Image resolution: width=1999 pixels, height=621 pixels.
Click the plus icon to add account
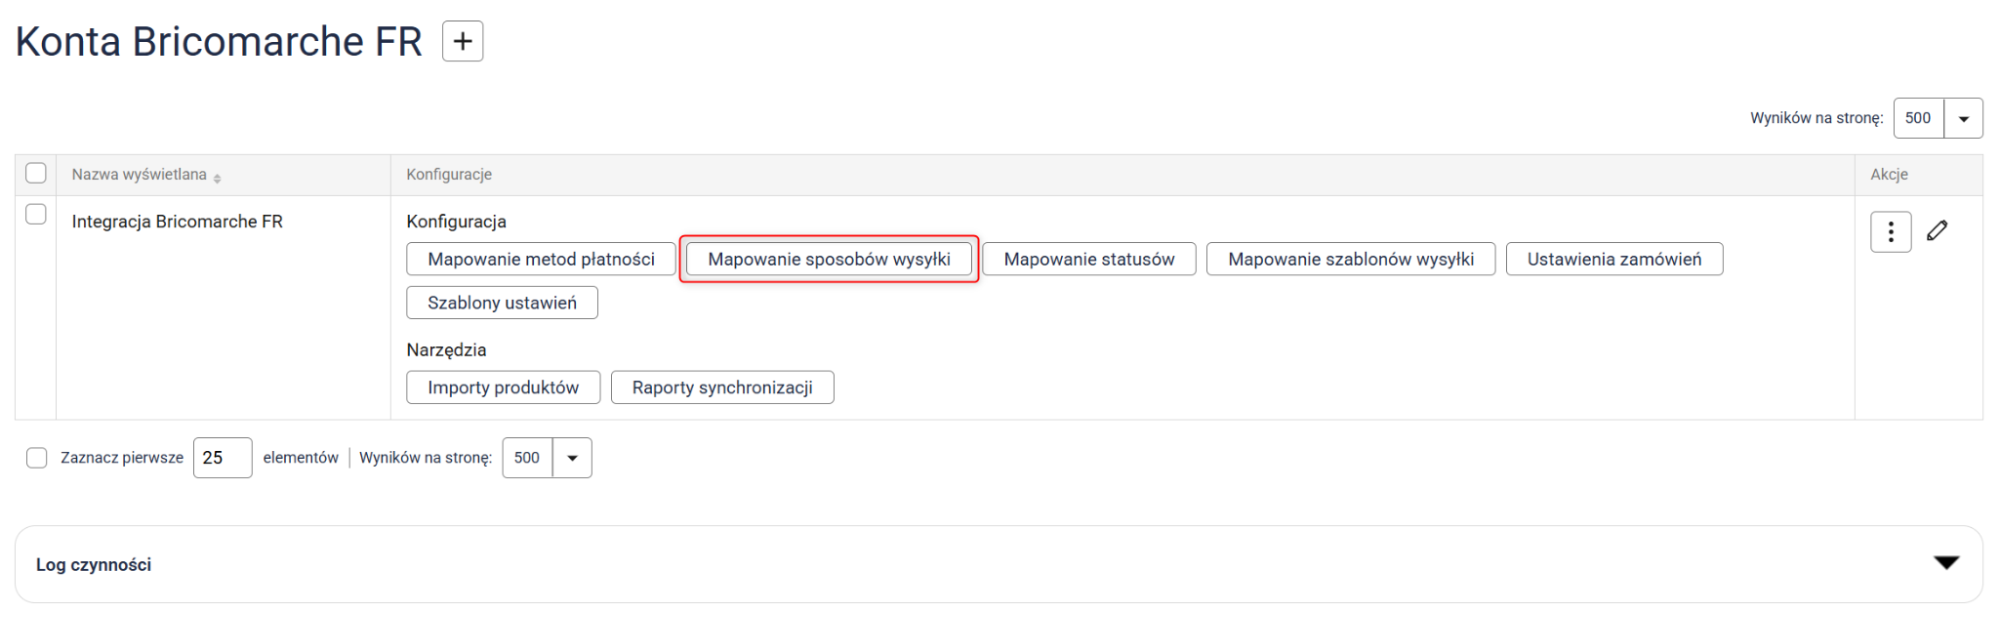click(462, 42)
